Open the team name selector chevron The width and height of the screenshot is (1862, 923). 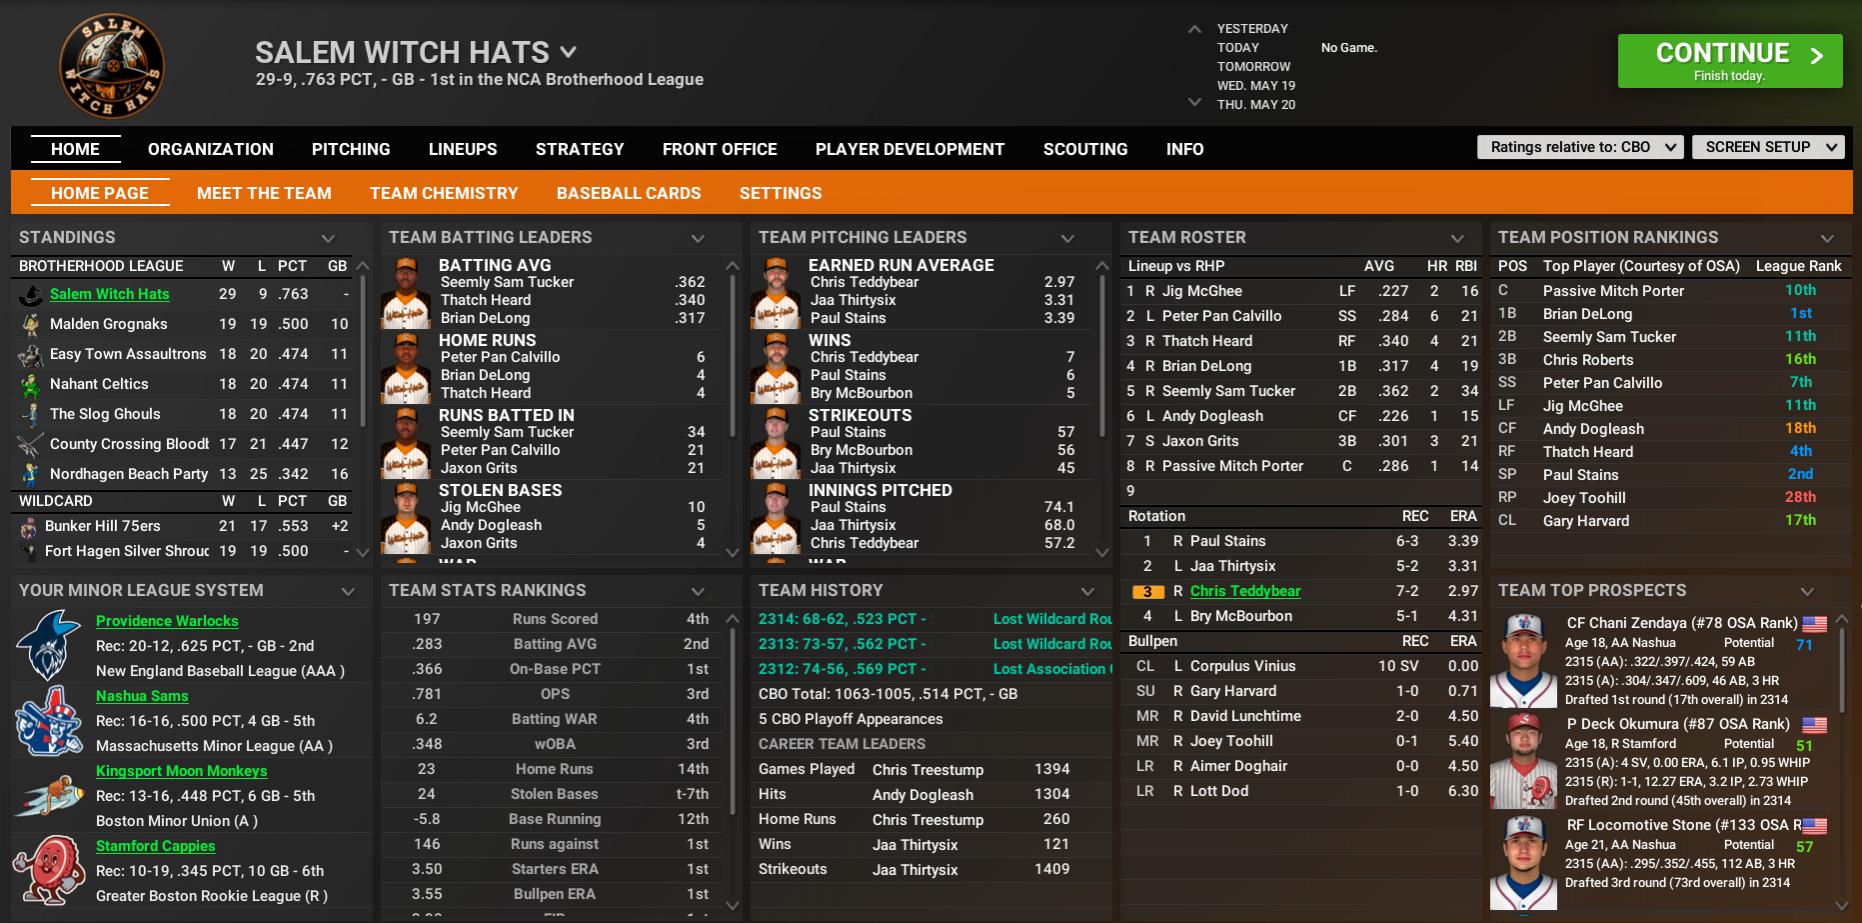tap(568, 52)
